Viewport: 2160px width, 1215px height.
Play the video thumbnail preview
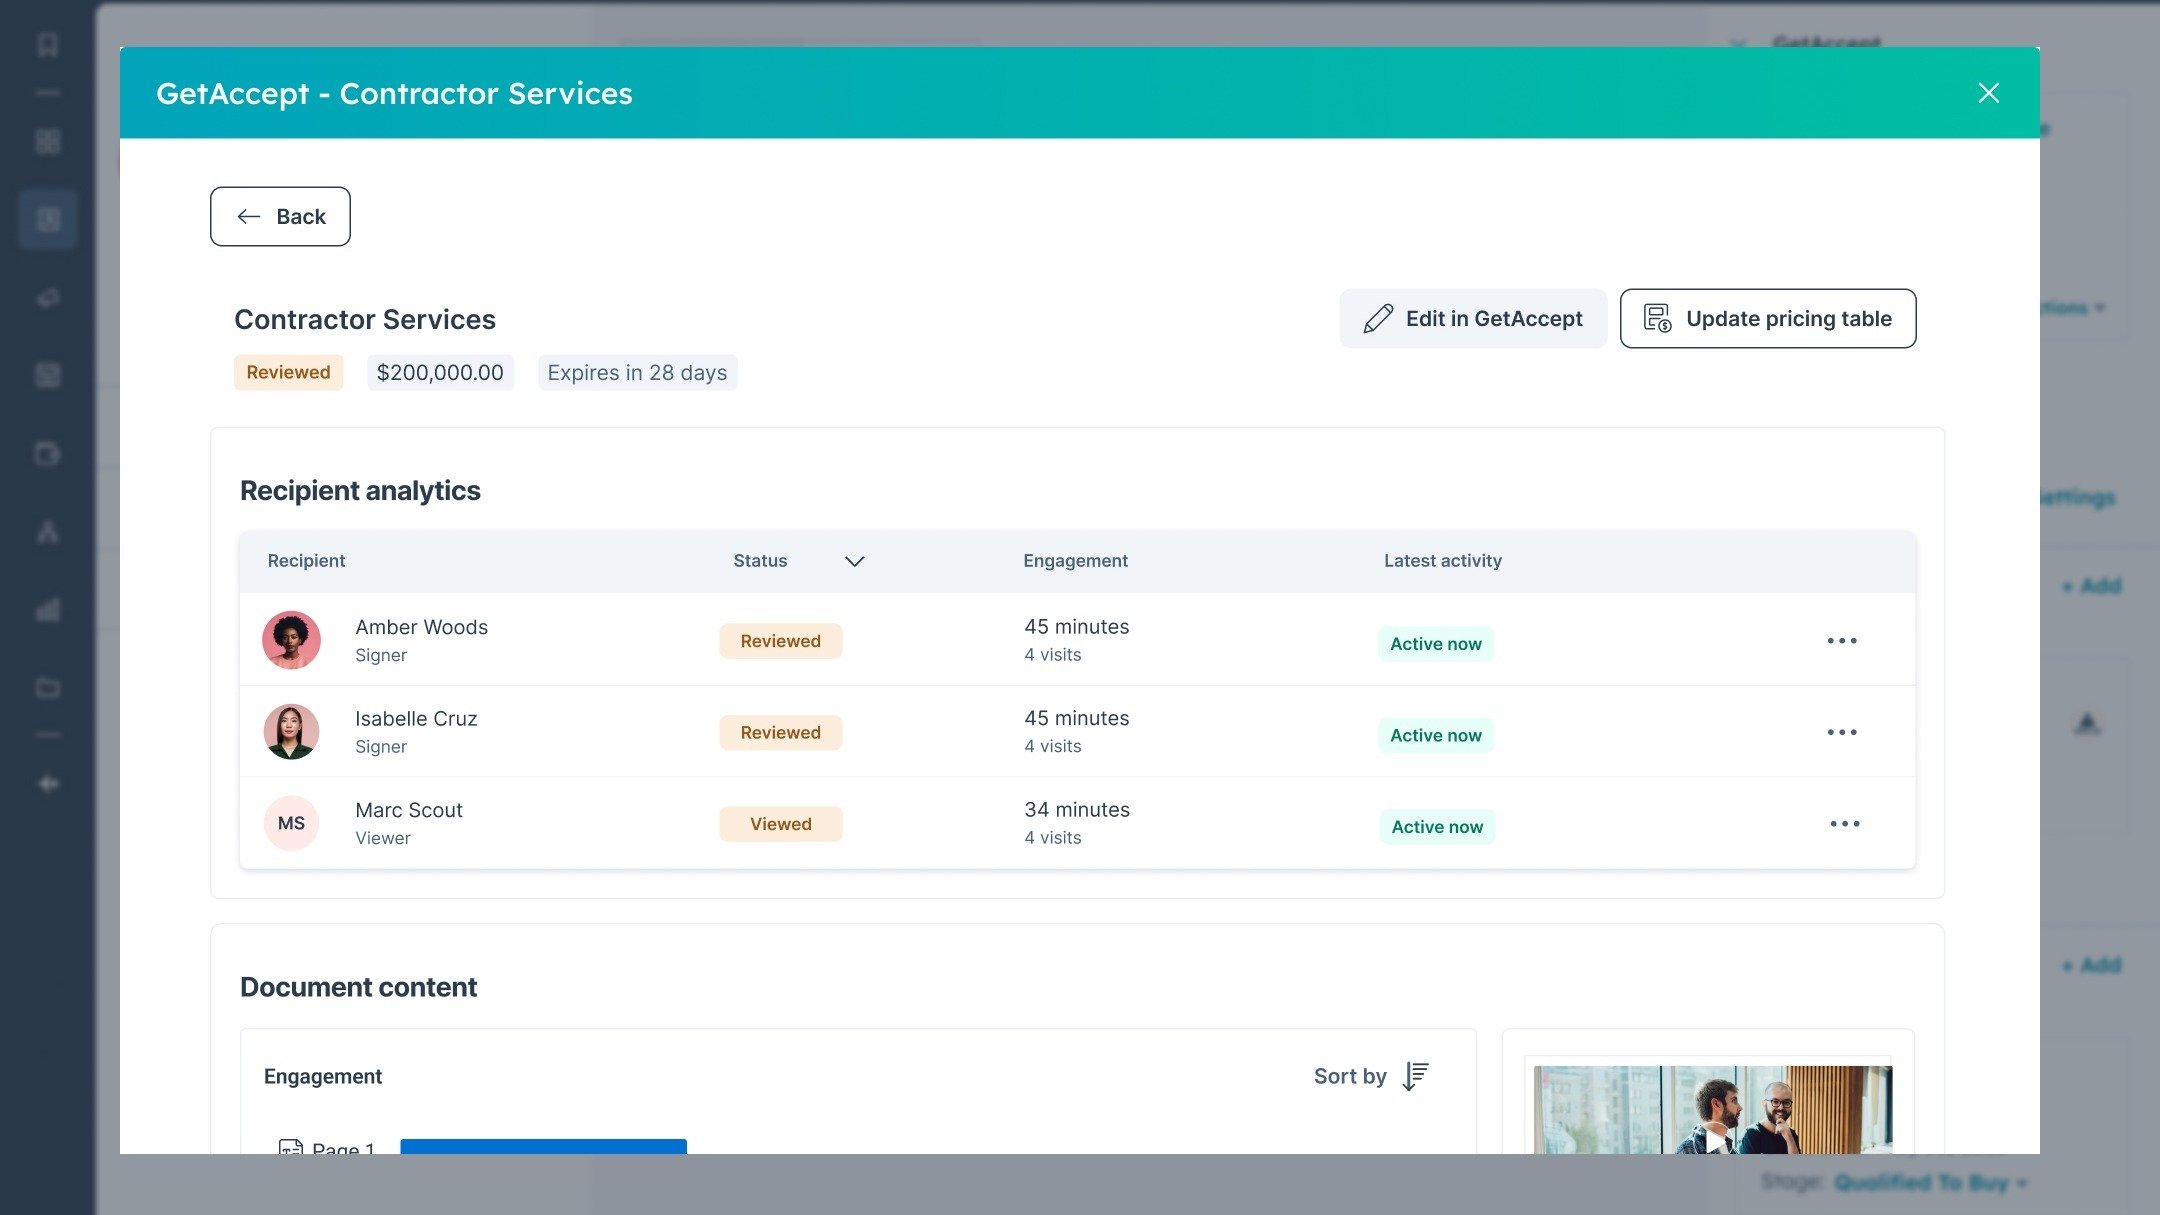pyautogui.click(x=1713, y=1137)
